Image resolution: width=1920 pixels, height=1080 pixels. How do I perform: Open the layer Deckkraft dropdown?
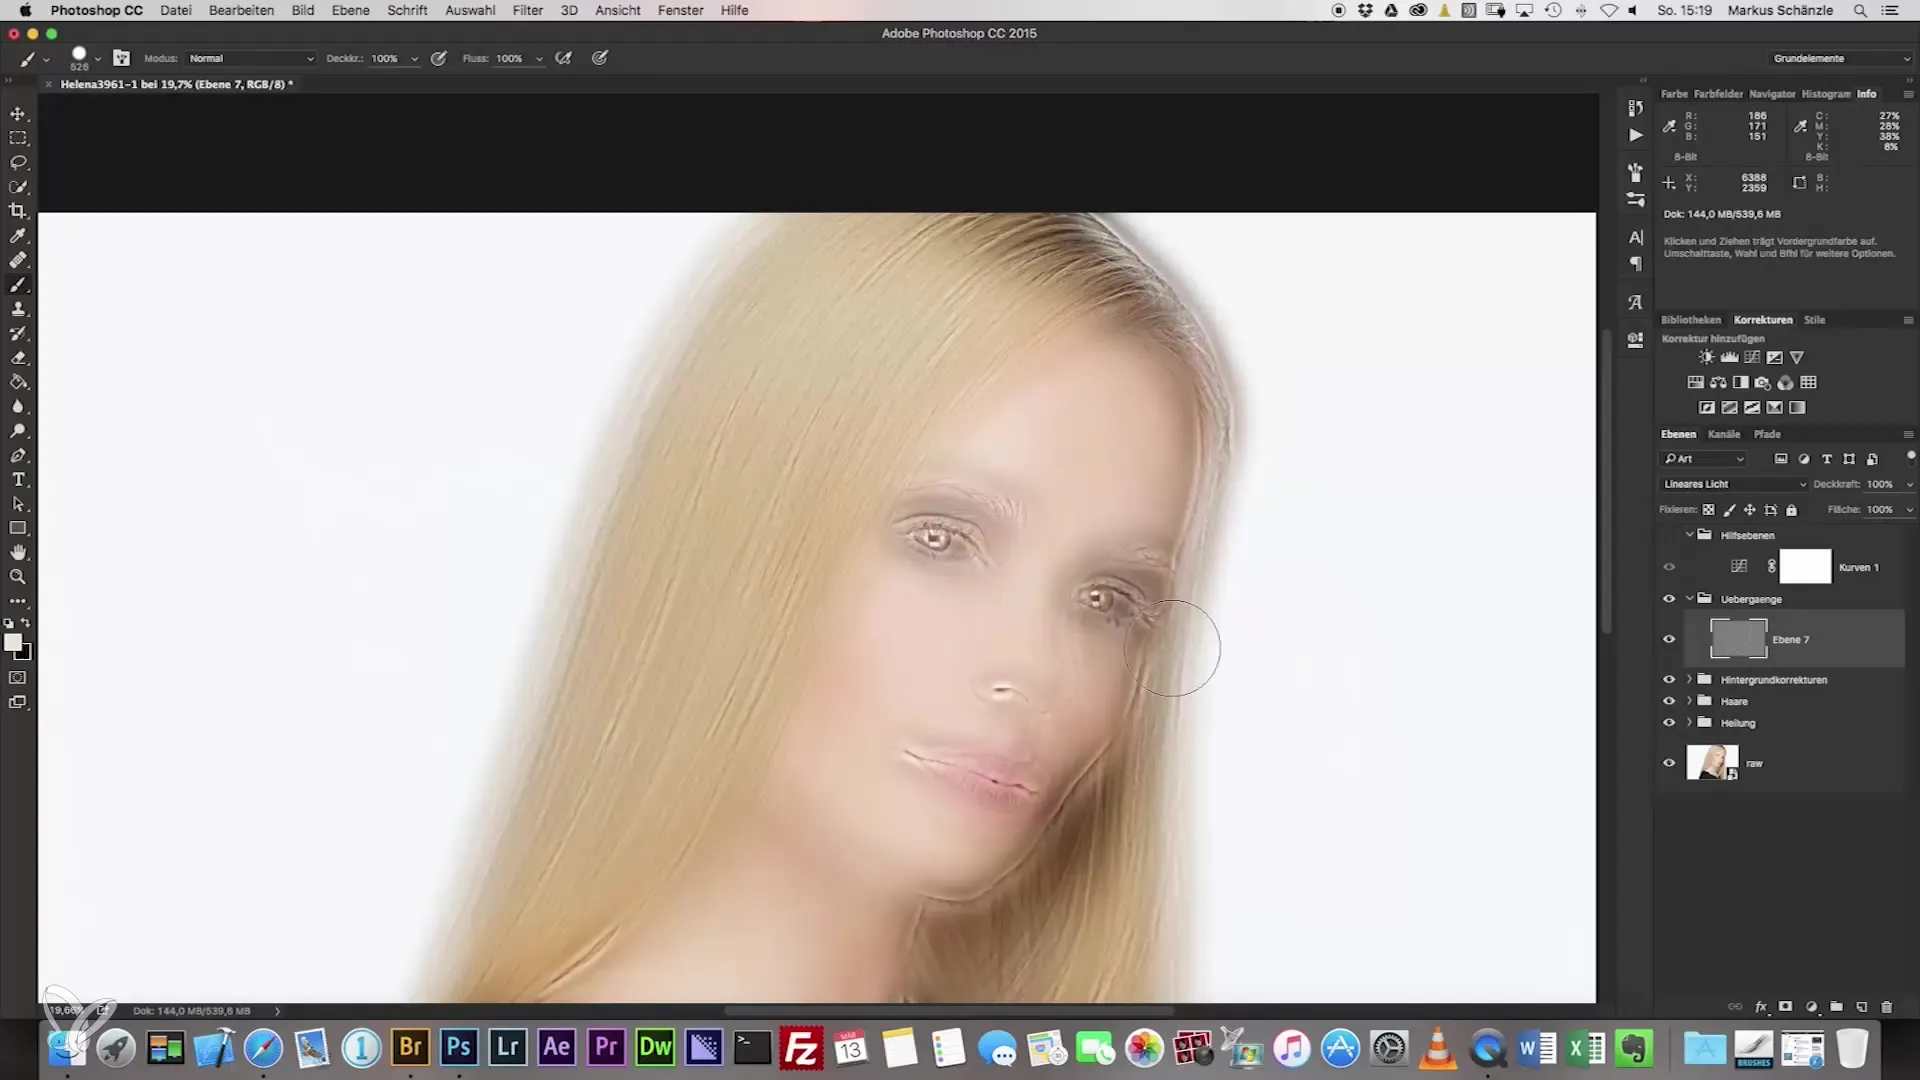(1909, 484)
